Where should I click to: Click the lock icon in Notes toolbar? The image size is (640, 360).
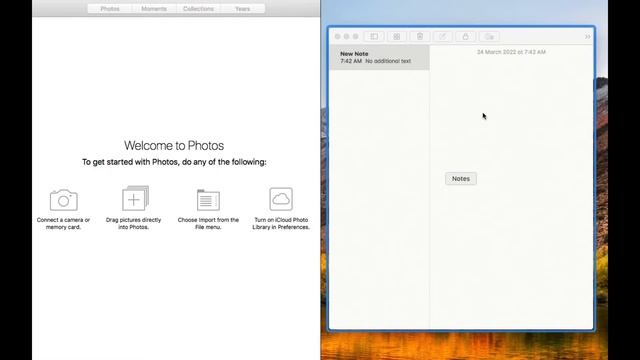tap(465, 37)
